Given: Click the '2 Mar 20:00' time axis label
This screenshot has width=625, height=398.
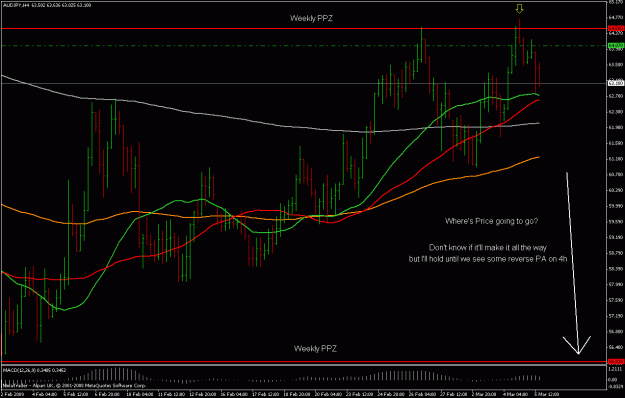Looking at the screenshot, I should click(484, 394).
